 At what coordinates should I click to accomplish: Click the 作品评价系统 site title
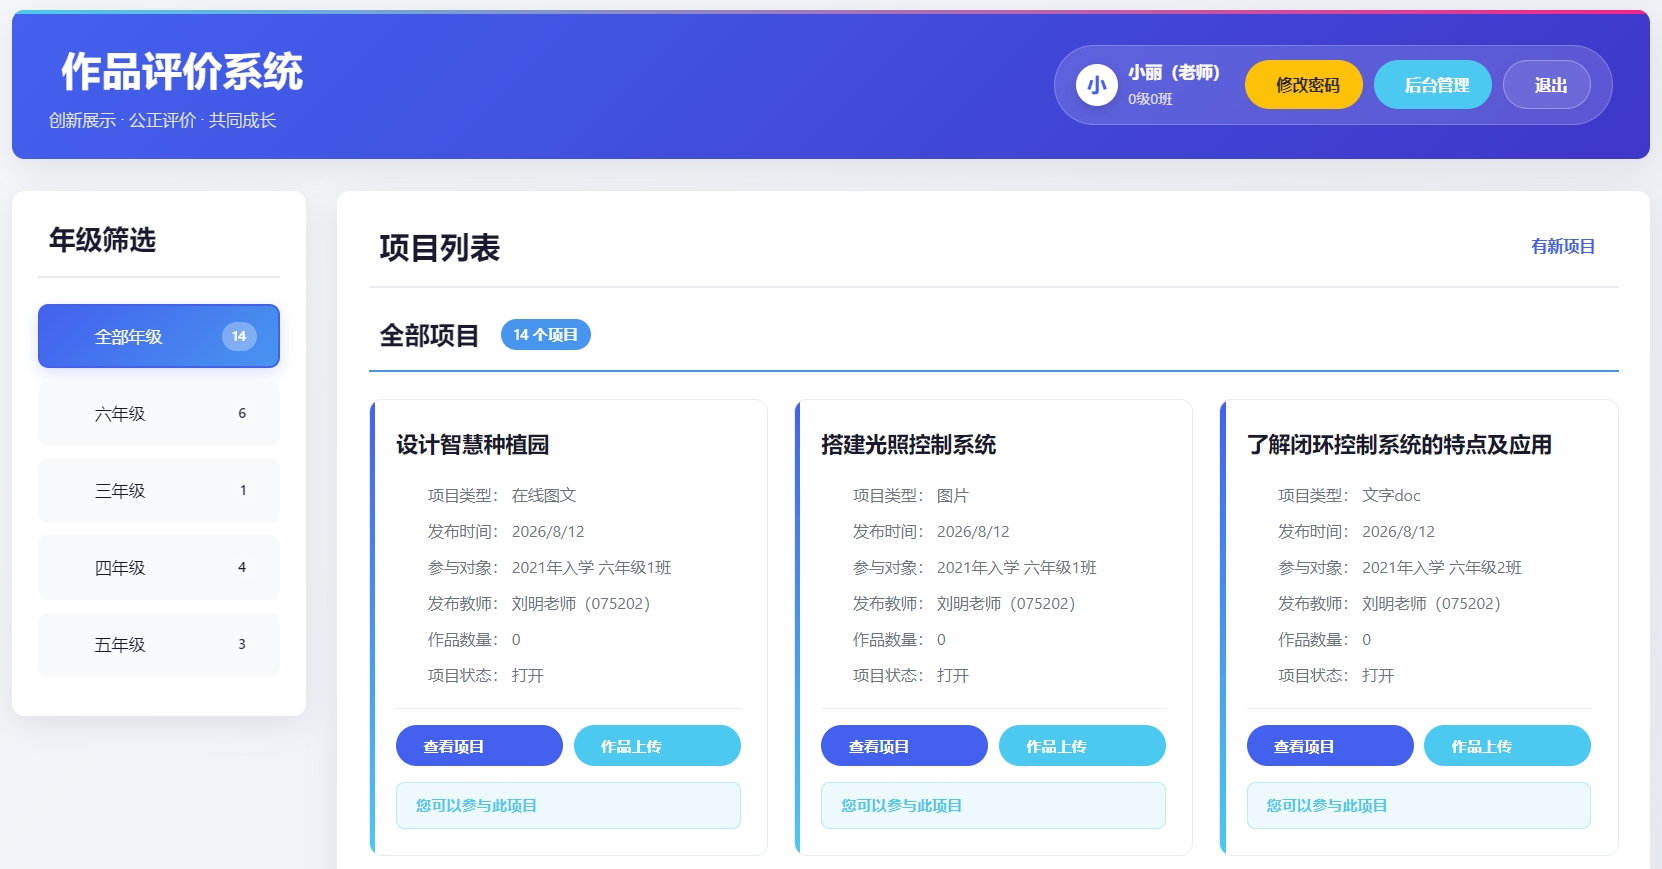(182, 72)
